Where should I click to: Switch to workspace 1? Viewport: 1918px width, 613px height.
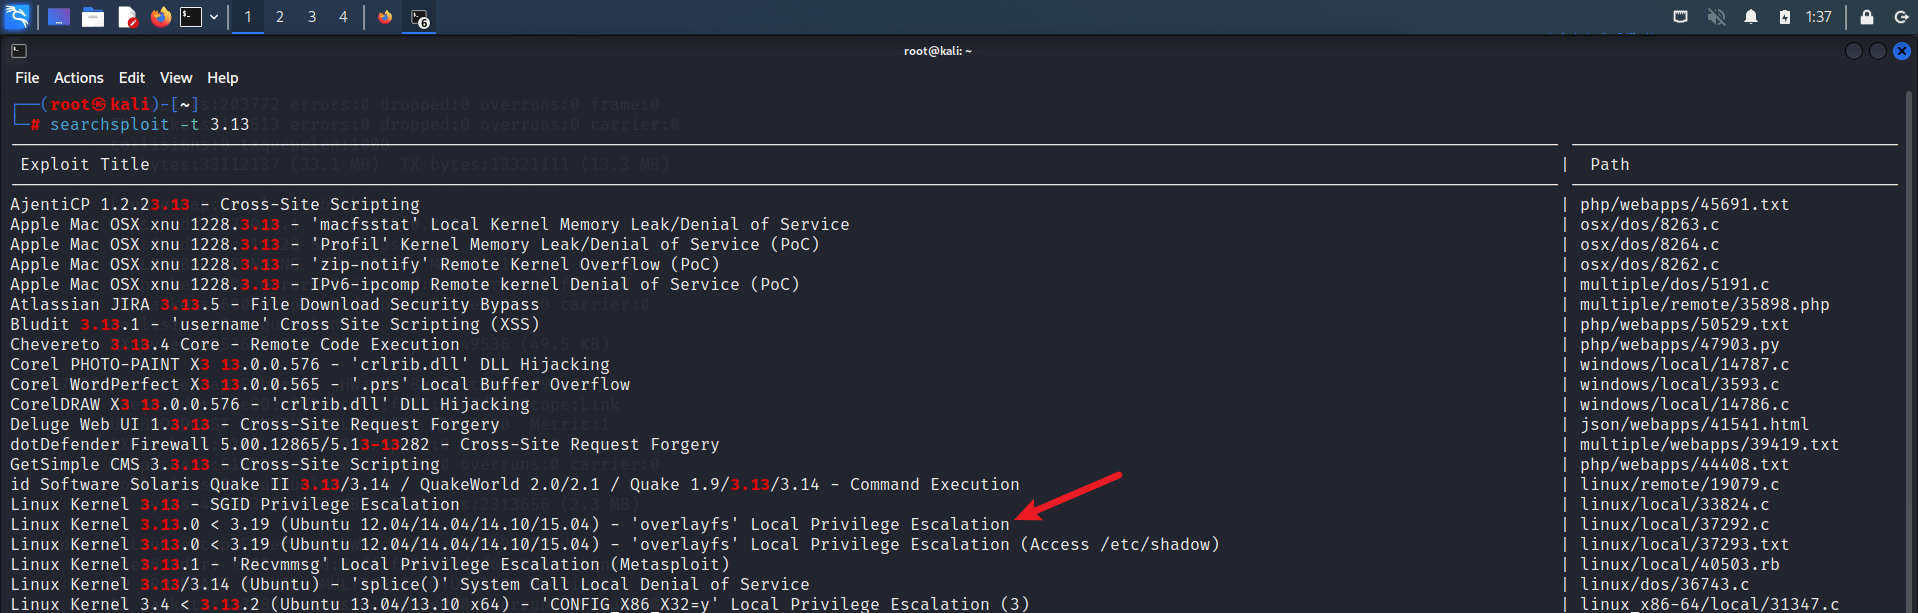point(248,17)
